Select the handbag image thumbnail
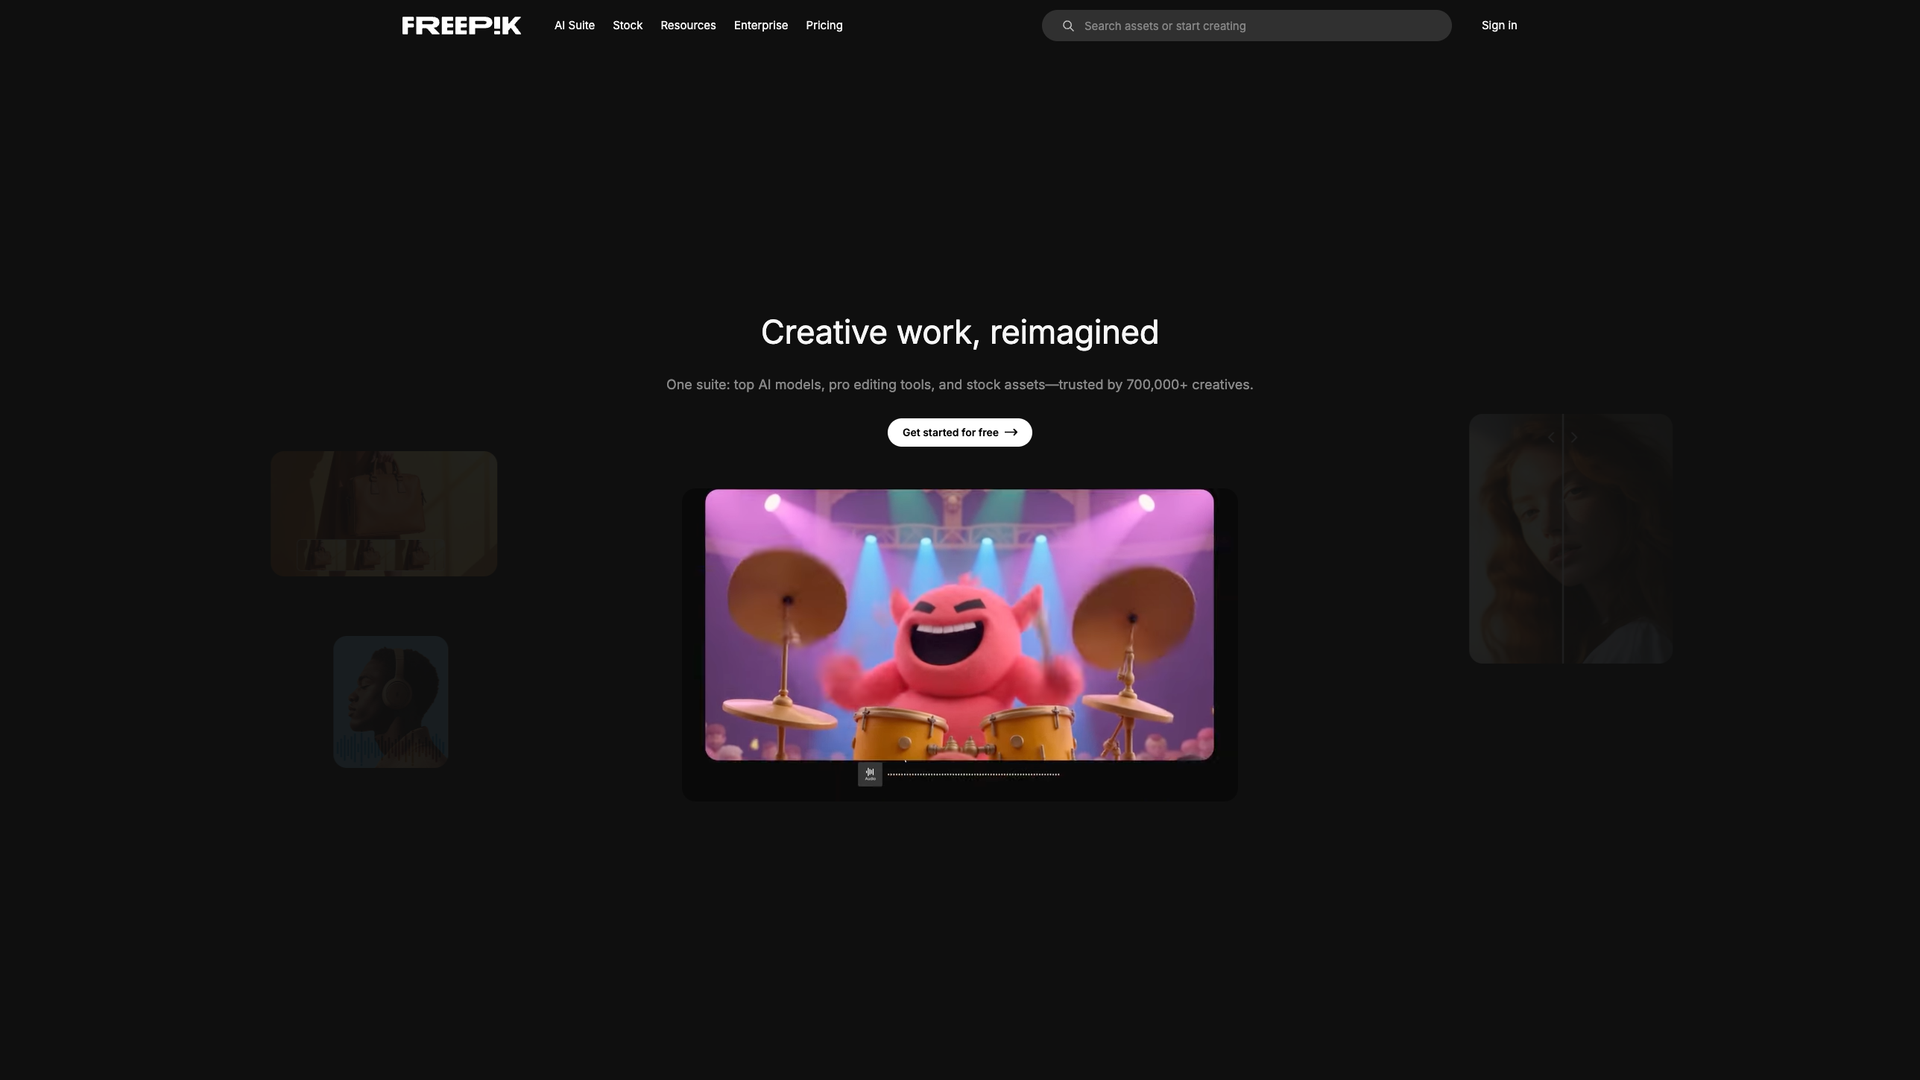 pyautogui.click(x=383, y=512)
